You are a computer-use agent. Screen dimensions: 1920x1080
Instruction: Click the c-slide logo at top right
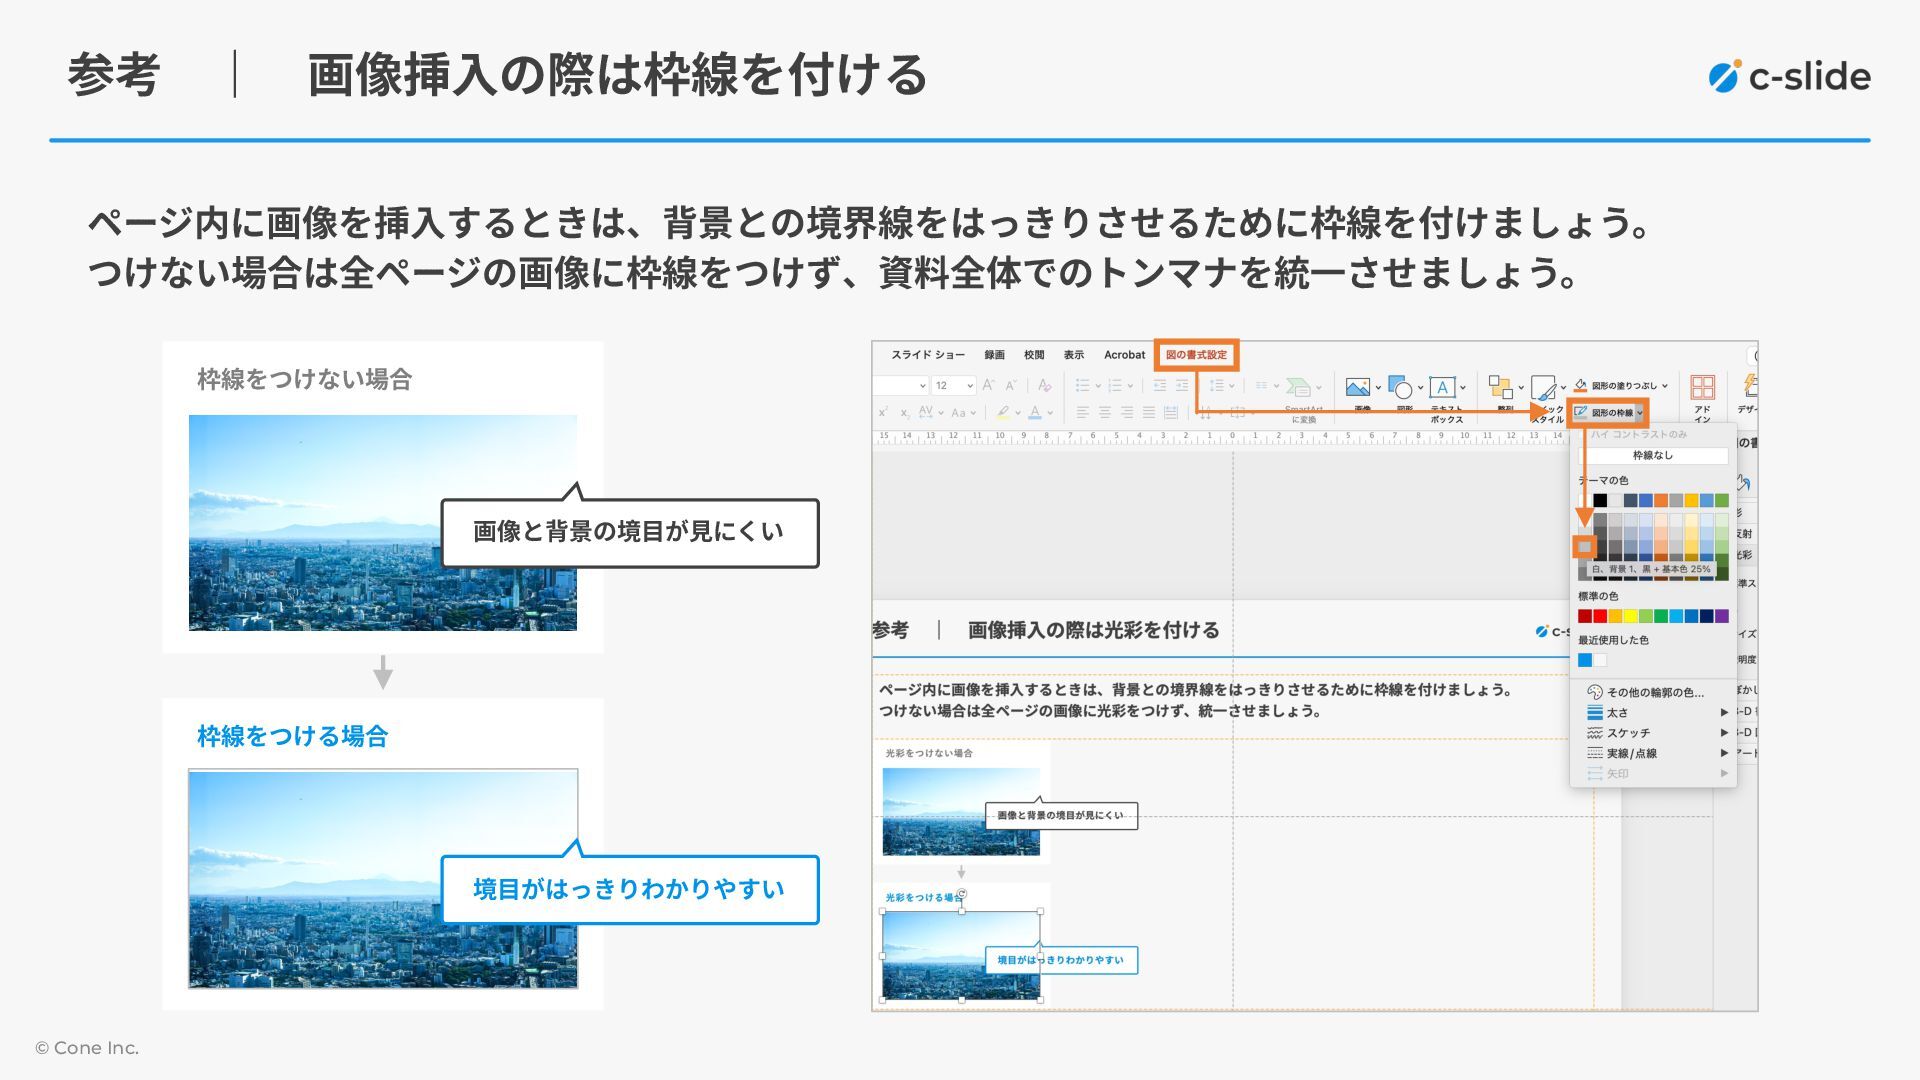[1789, 77]
